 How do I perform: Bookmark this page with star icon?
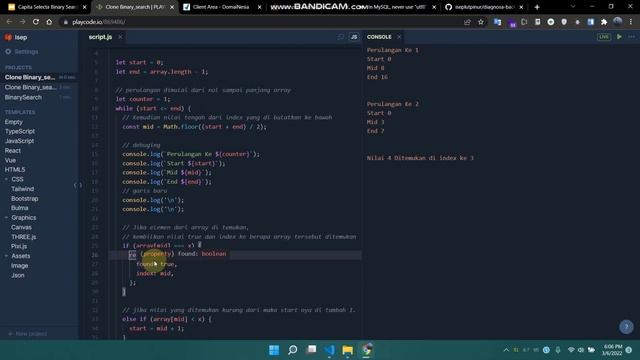click(481, 22)
